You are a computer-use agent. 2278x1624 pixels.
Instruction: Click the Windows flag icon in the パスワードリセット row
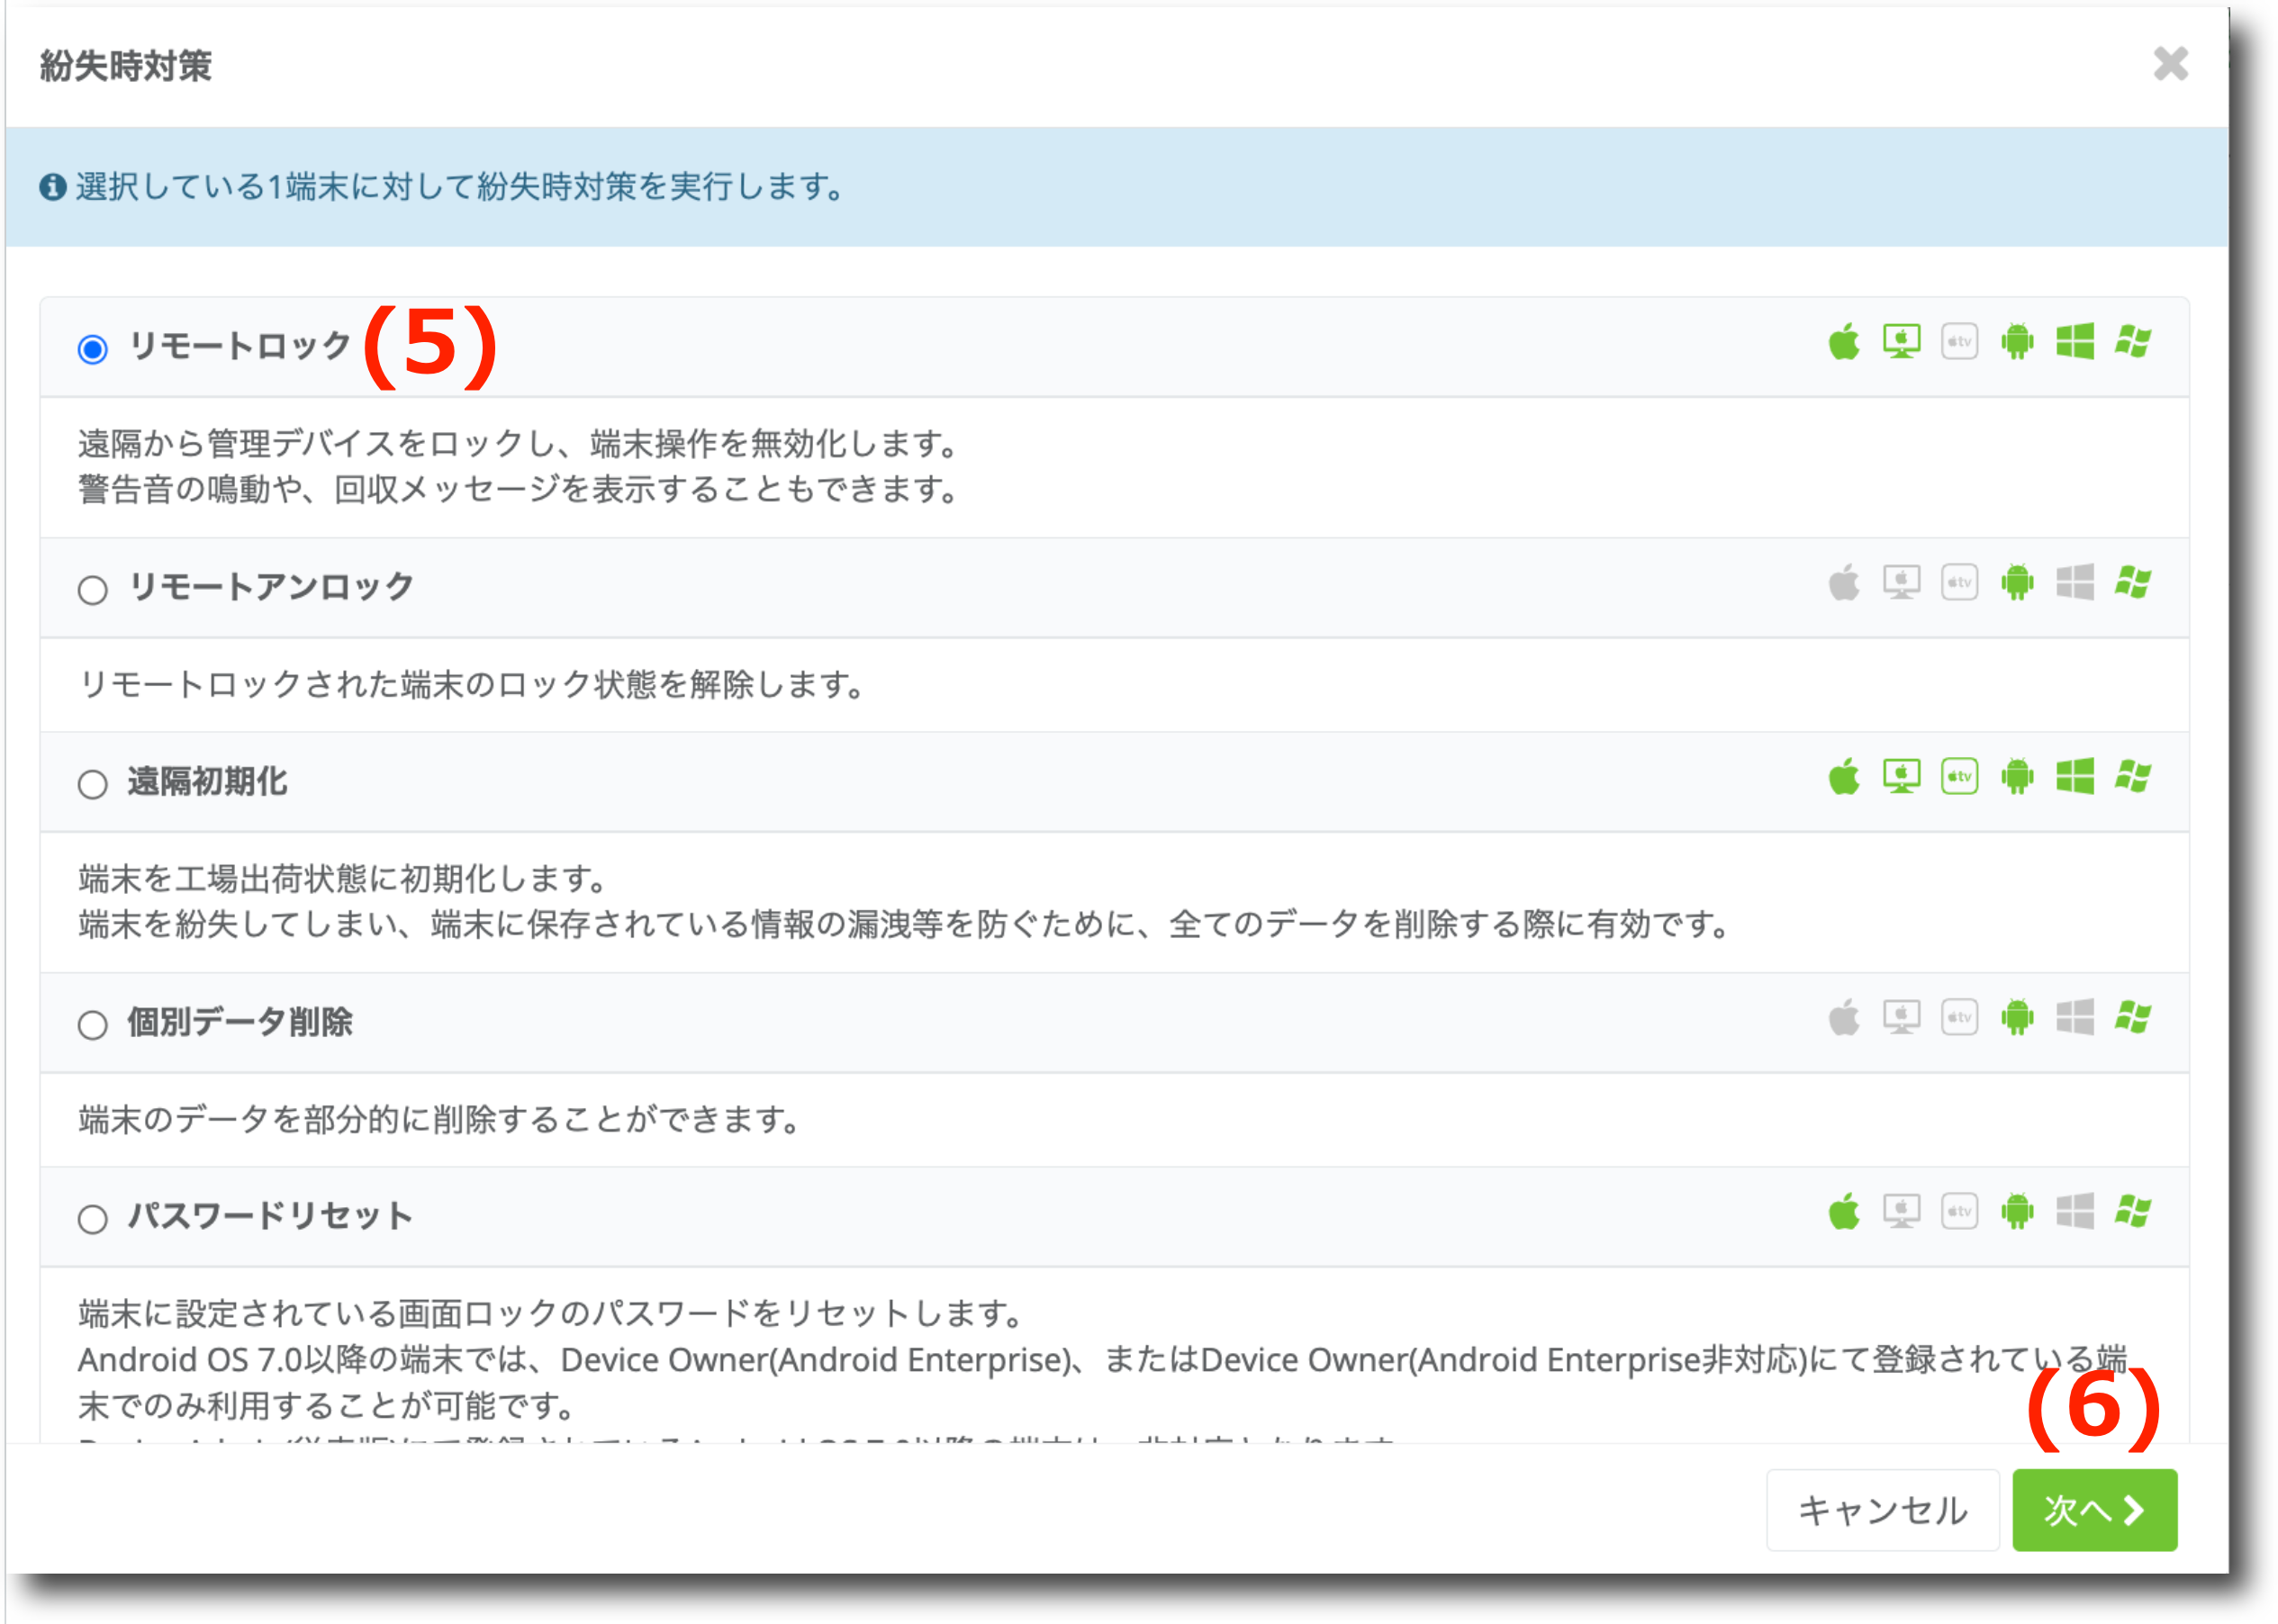[x=2133, y=1212]
